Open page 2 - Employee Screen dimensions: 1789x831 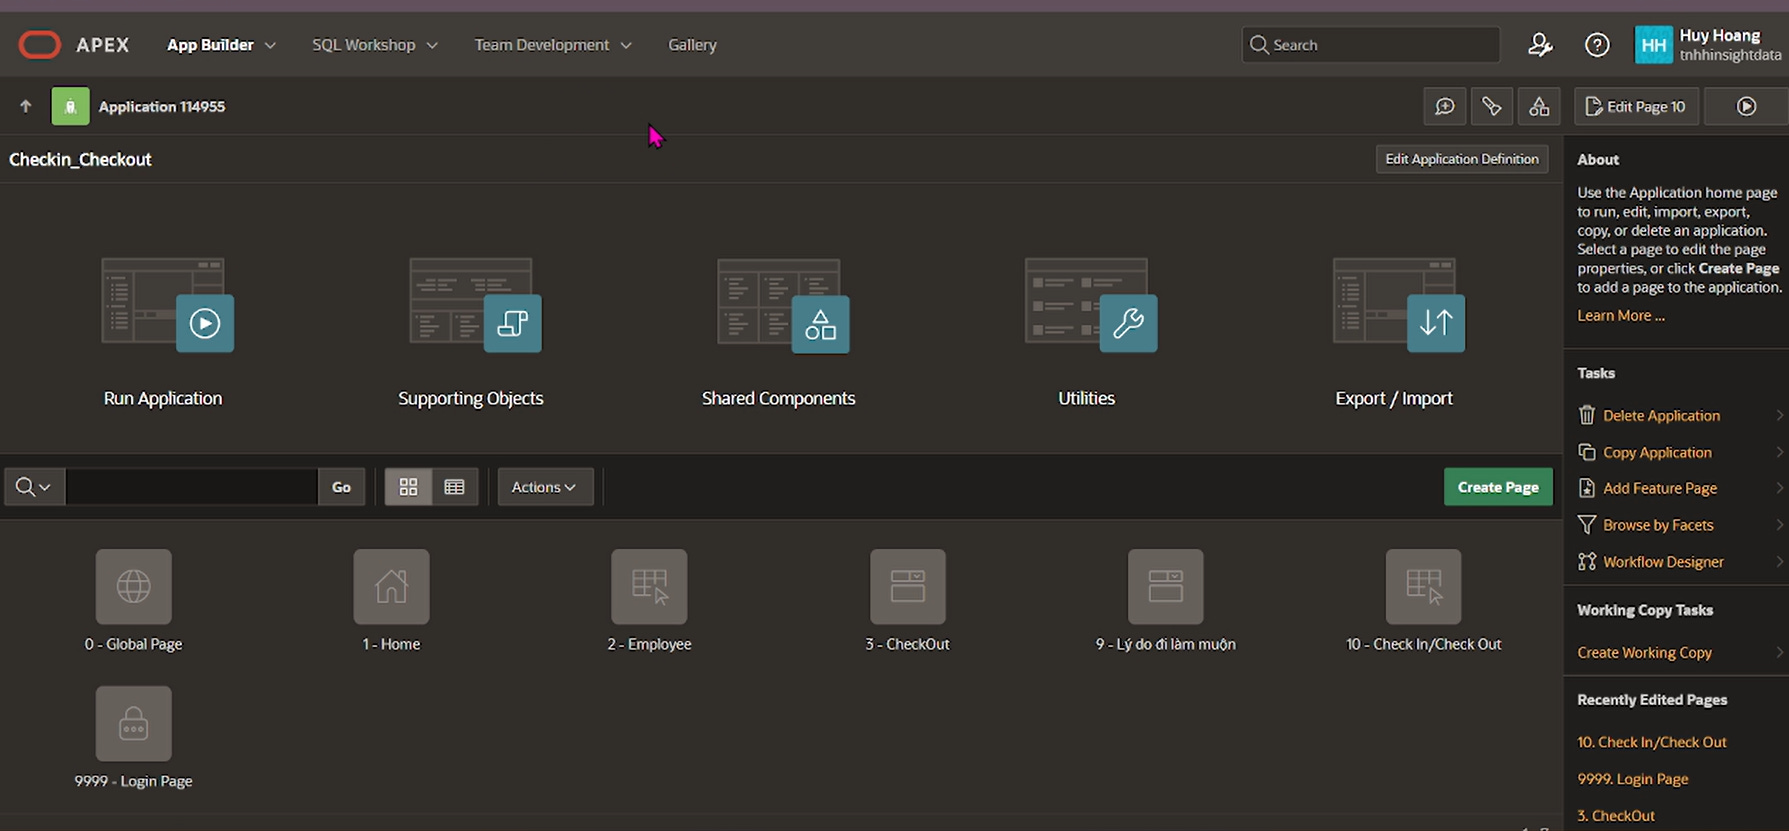[650, 586]
